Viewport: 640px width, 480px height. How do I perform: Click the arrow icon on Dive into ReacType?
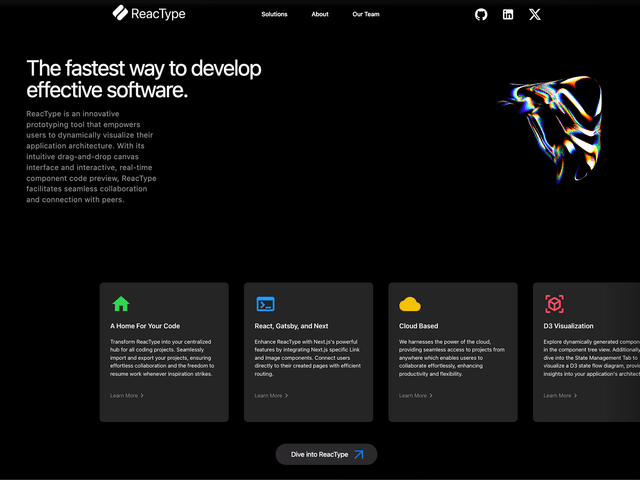point(359,454)
